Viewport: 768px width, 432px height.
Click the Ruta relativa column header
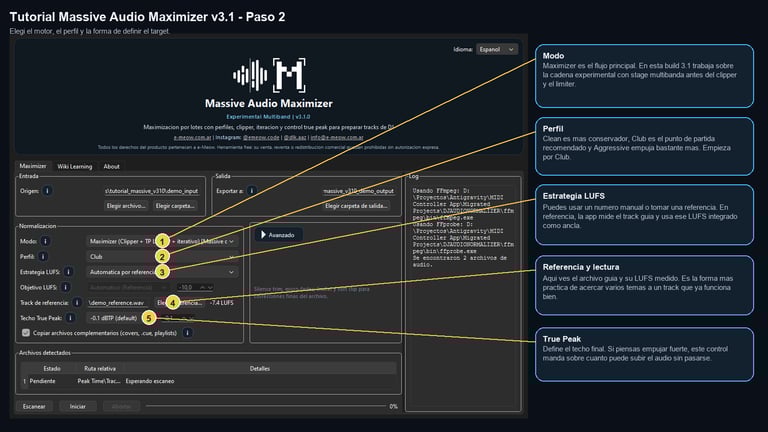click(100, 368)
